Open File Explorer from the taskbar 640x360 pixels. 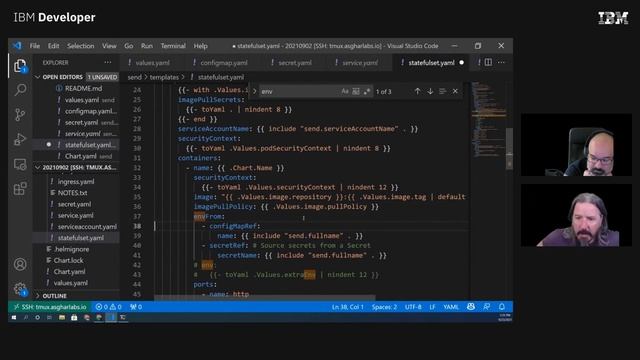pos(62,317)
